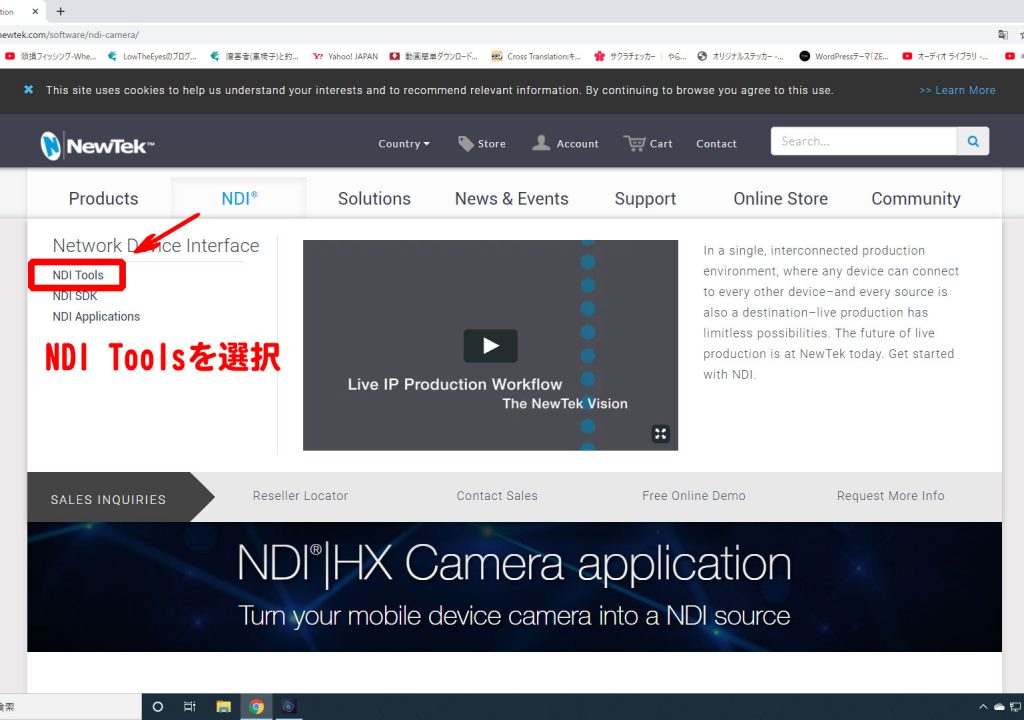
Task: Open File Explorer from the taskbar
Action: click(x=224, y=707)
